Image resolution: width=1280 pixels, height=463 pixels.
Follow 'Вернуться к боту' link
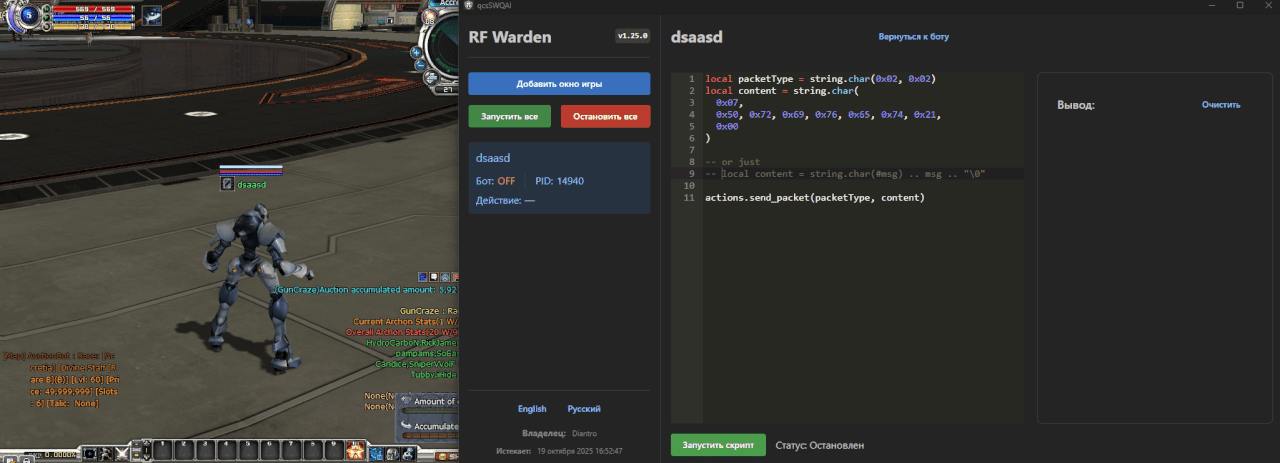(x=913, y=37)
